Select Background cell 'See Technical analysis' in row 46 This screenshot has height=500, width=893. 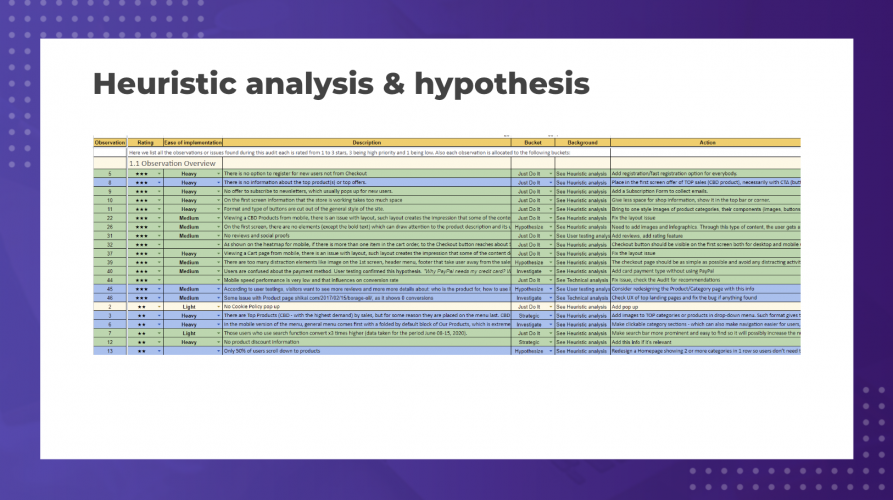[583, 298]
